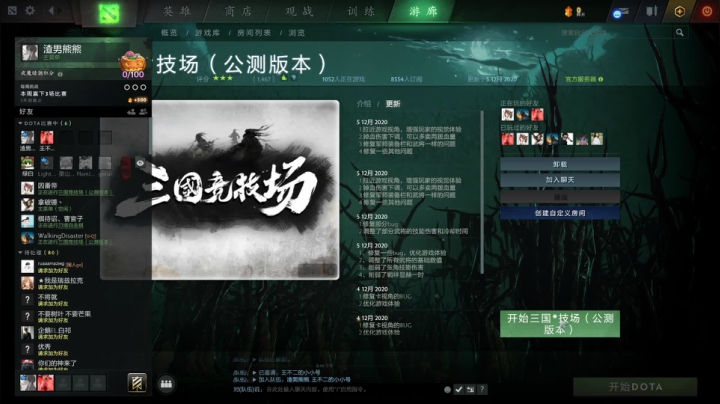Switch to the 更新 updates tab

(393, 104)
